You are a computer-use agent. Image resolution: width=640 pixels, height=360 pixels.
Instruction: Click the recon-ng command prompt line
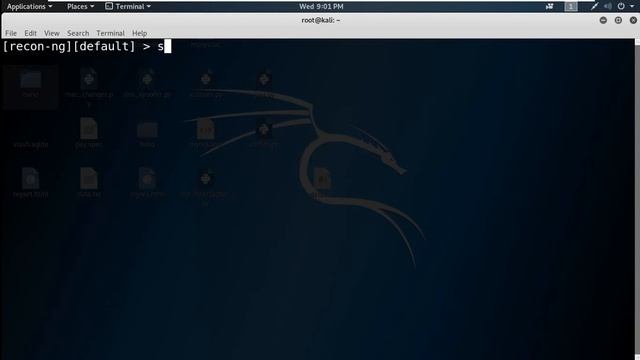click(87, 47)
